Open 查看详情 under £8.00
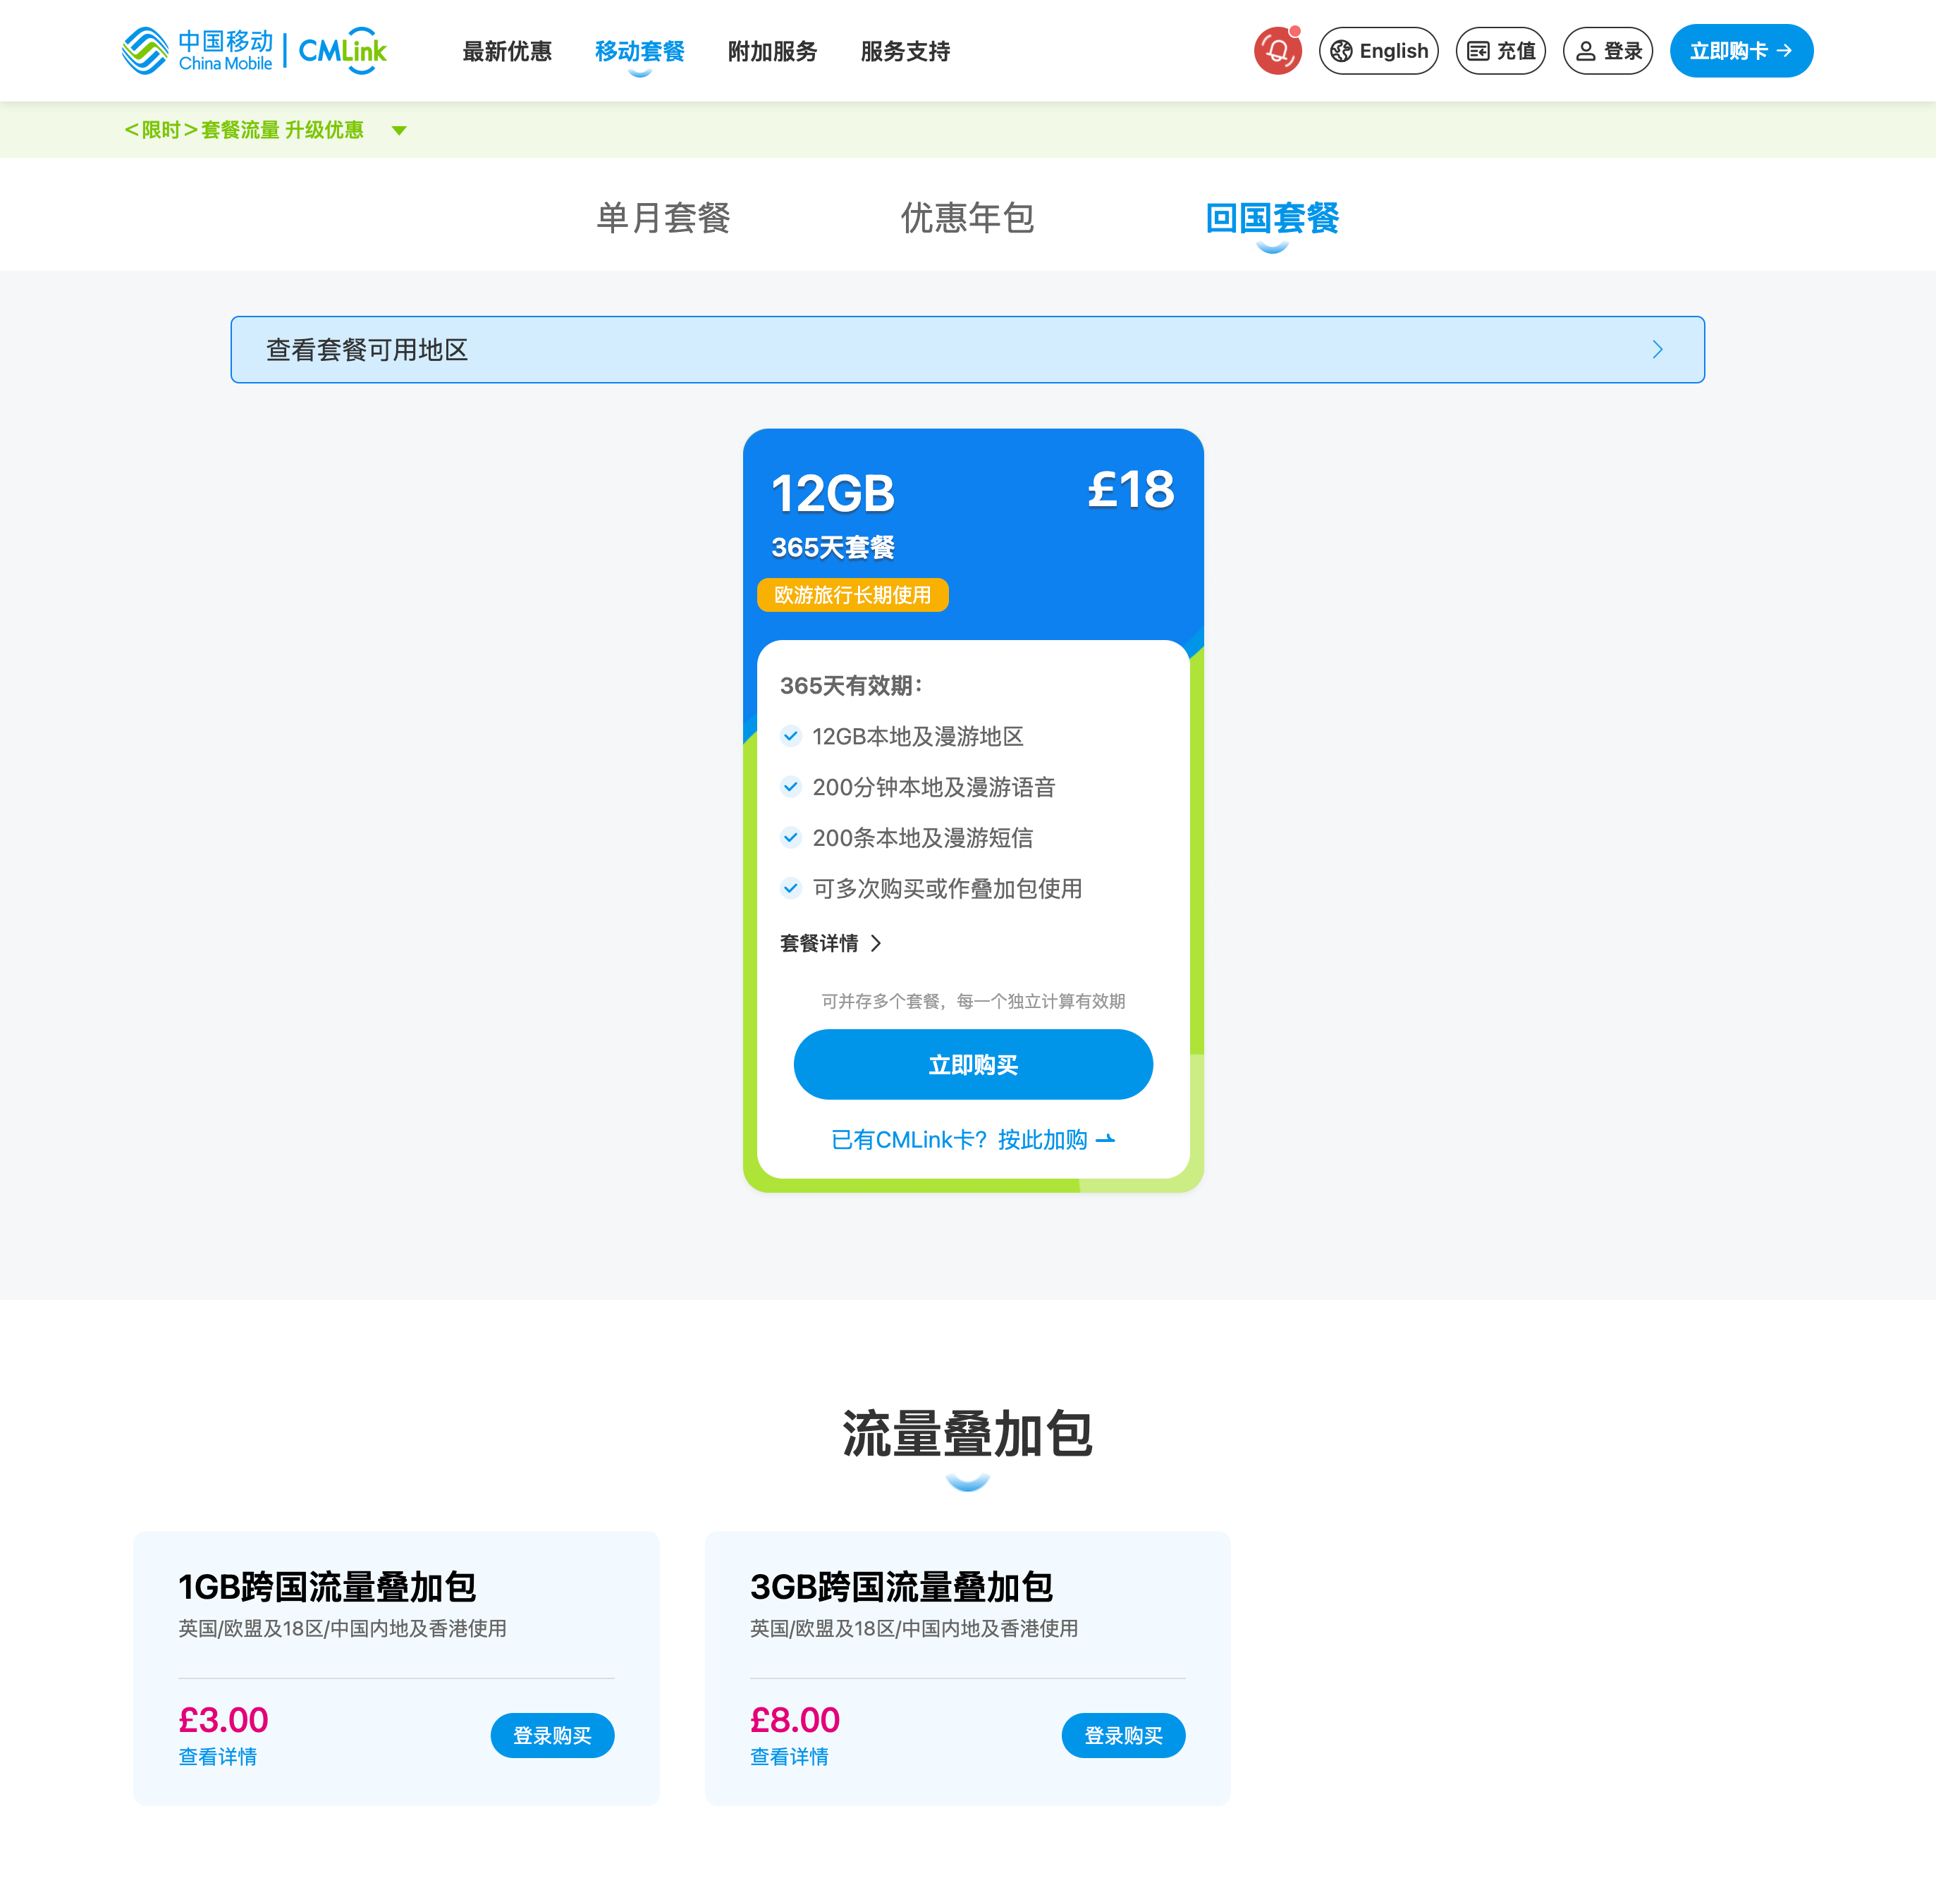The height and width of the screenshot is (1904, 1936). [x=789, y=1757]
